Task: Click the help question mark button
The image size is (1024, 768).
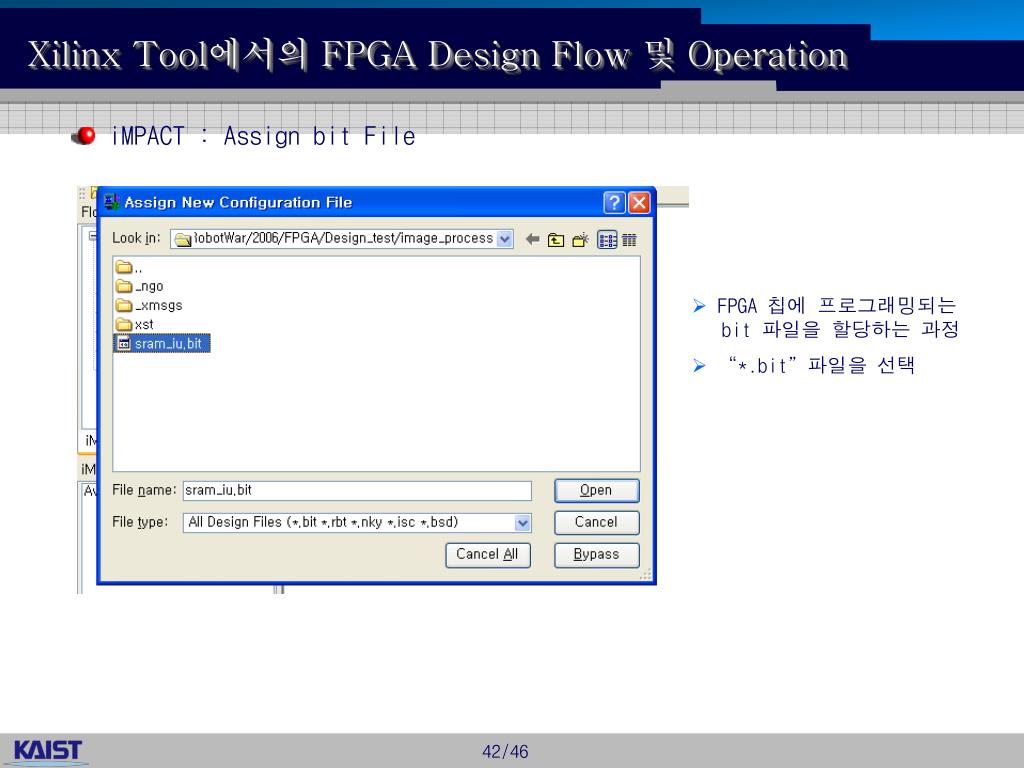Action: 614,203
